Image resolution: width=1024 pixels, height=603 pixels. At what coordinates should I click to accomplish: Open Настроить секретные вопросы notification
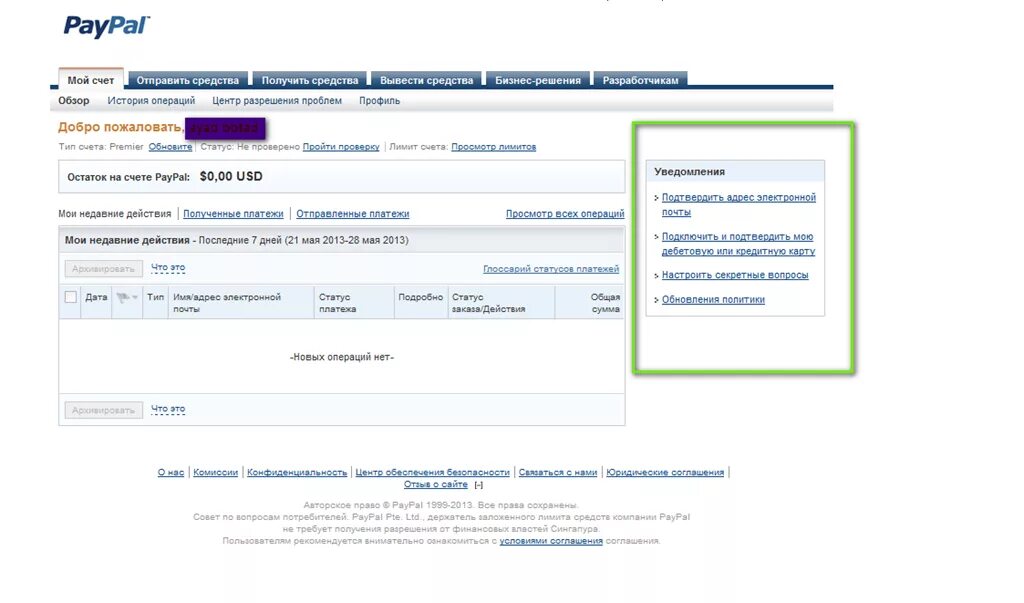(736, 275)
